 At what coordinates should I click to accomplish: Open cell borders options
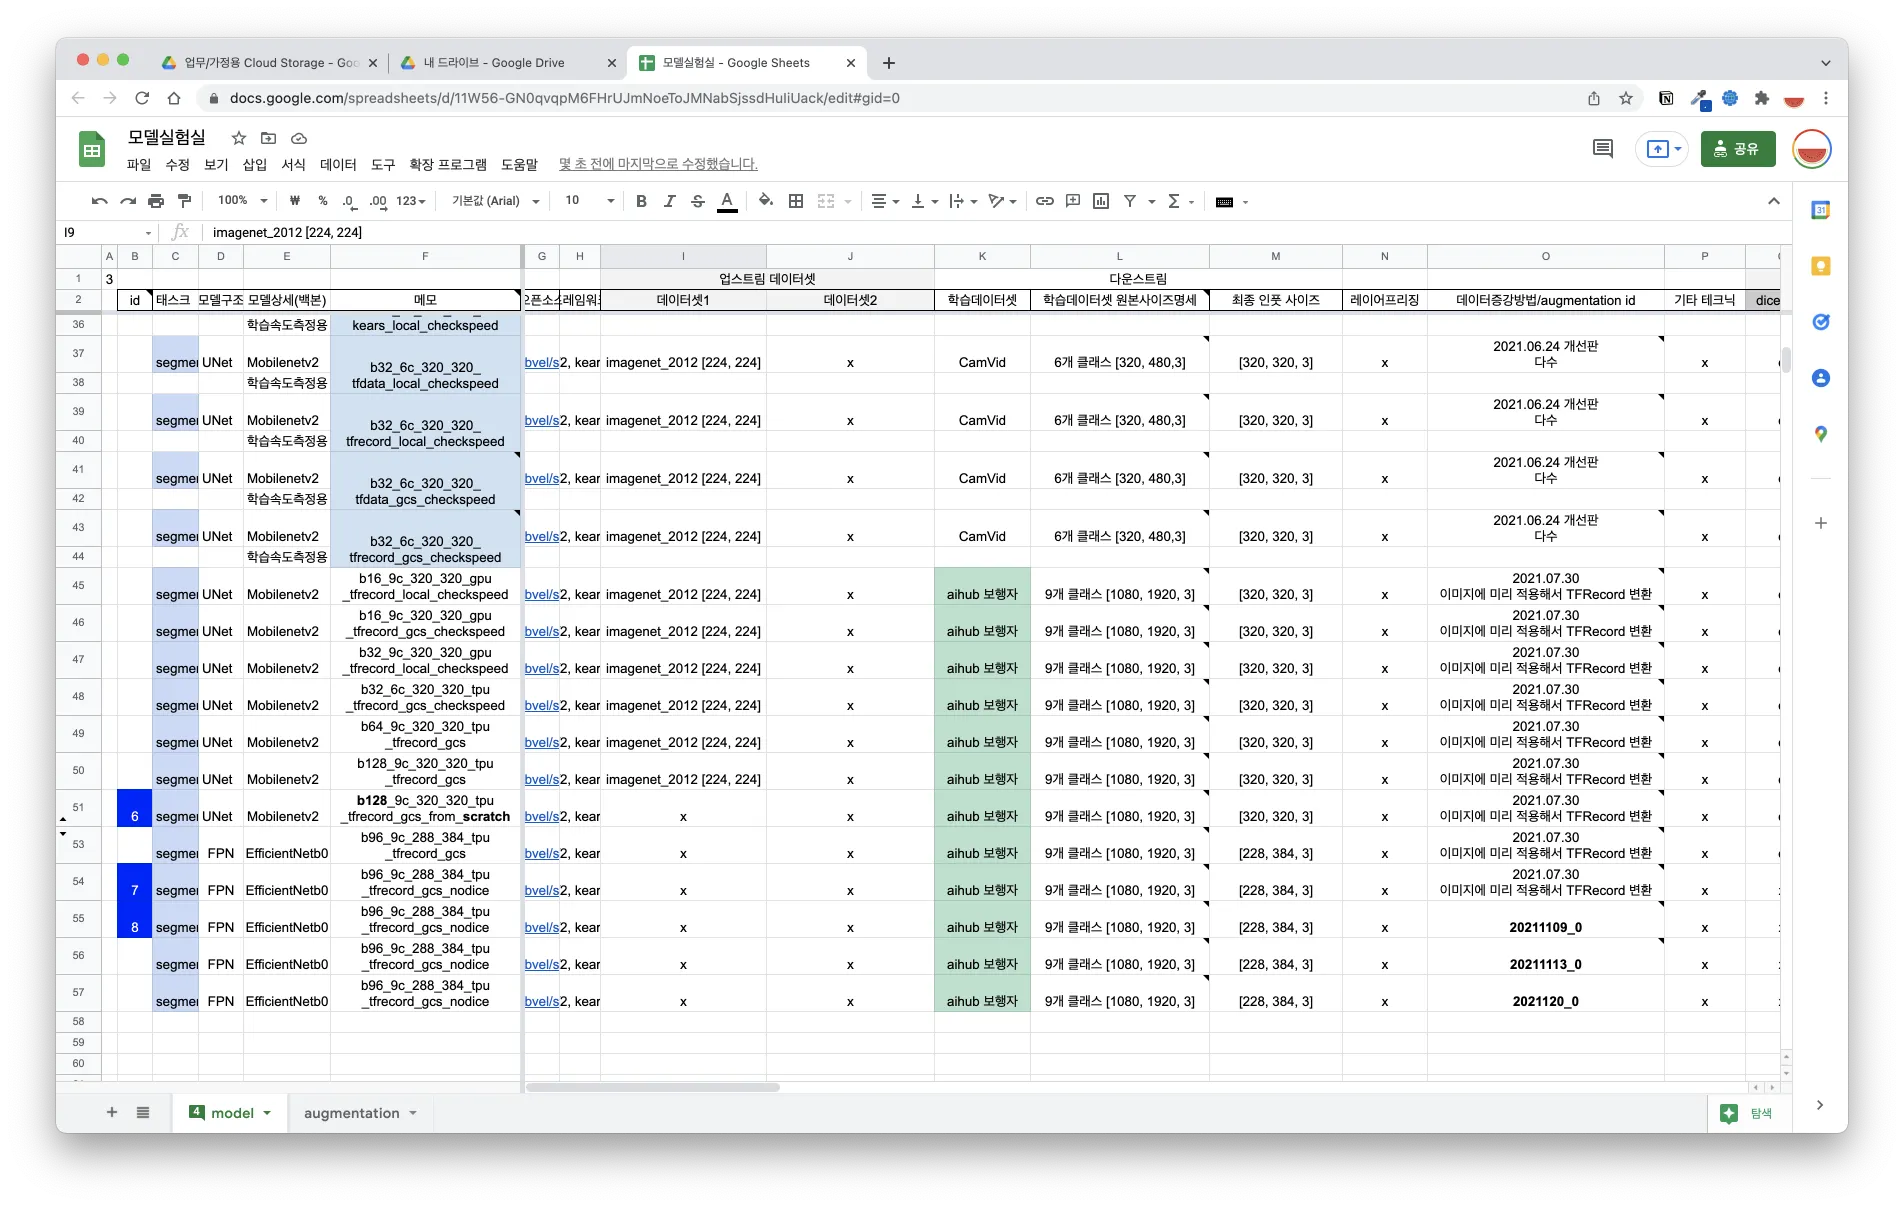[796, 201]
